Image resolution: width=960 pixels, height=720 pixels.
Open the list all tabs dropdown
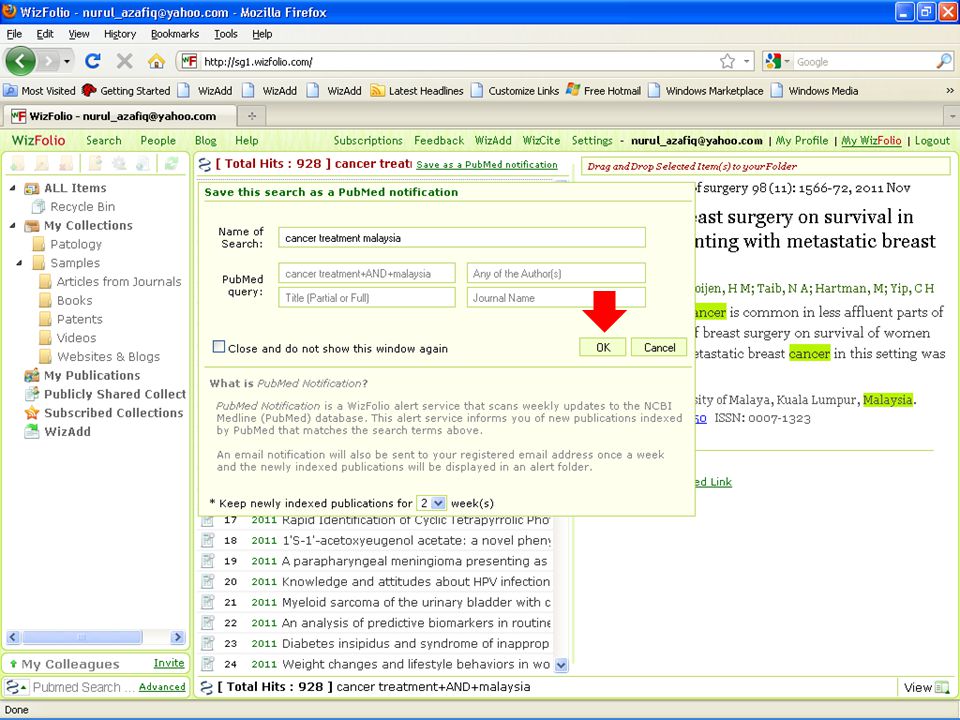coord(953,116)
